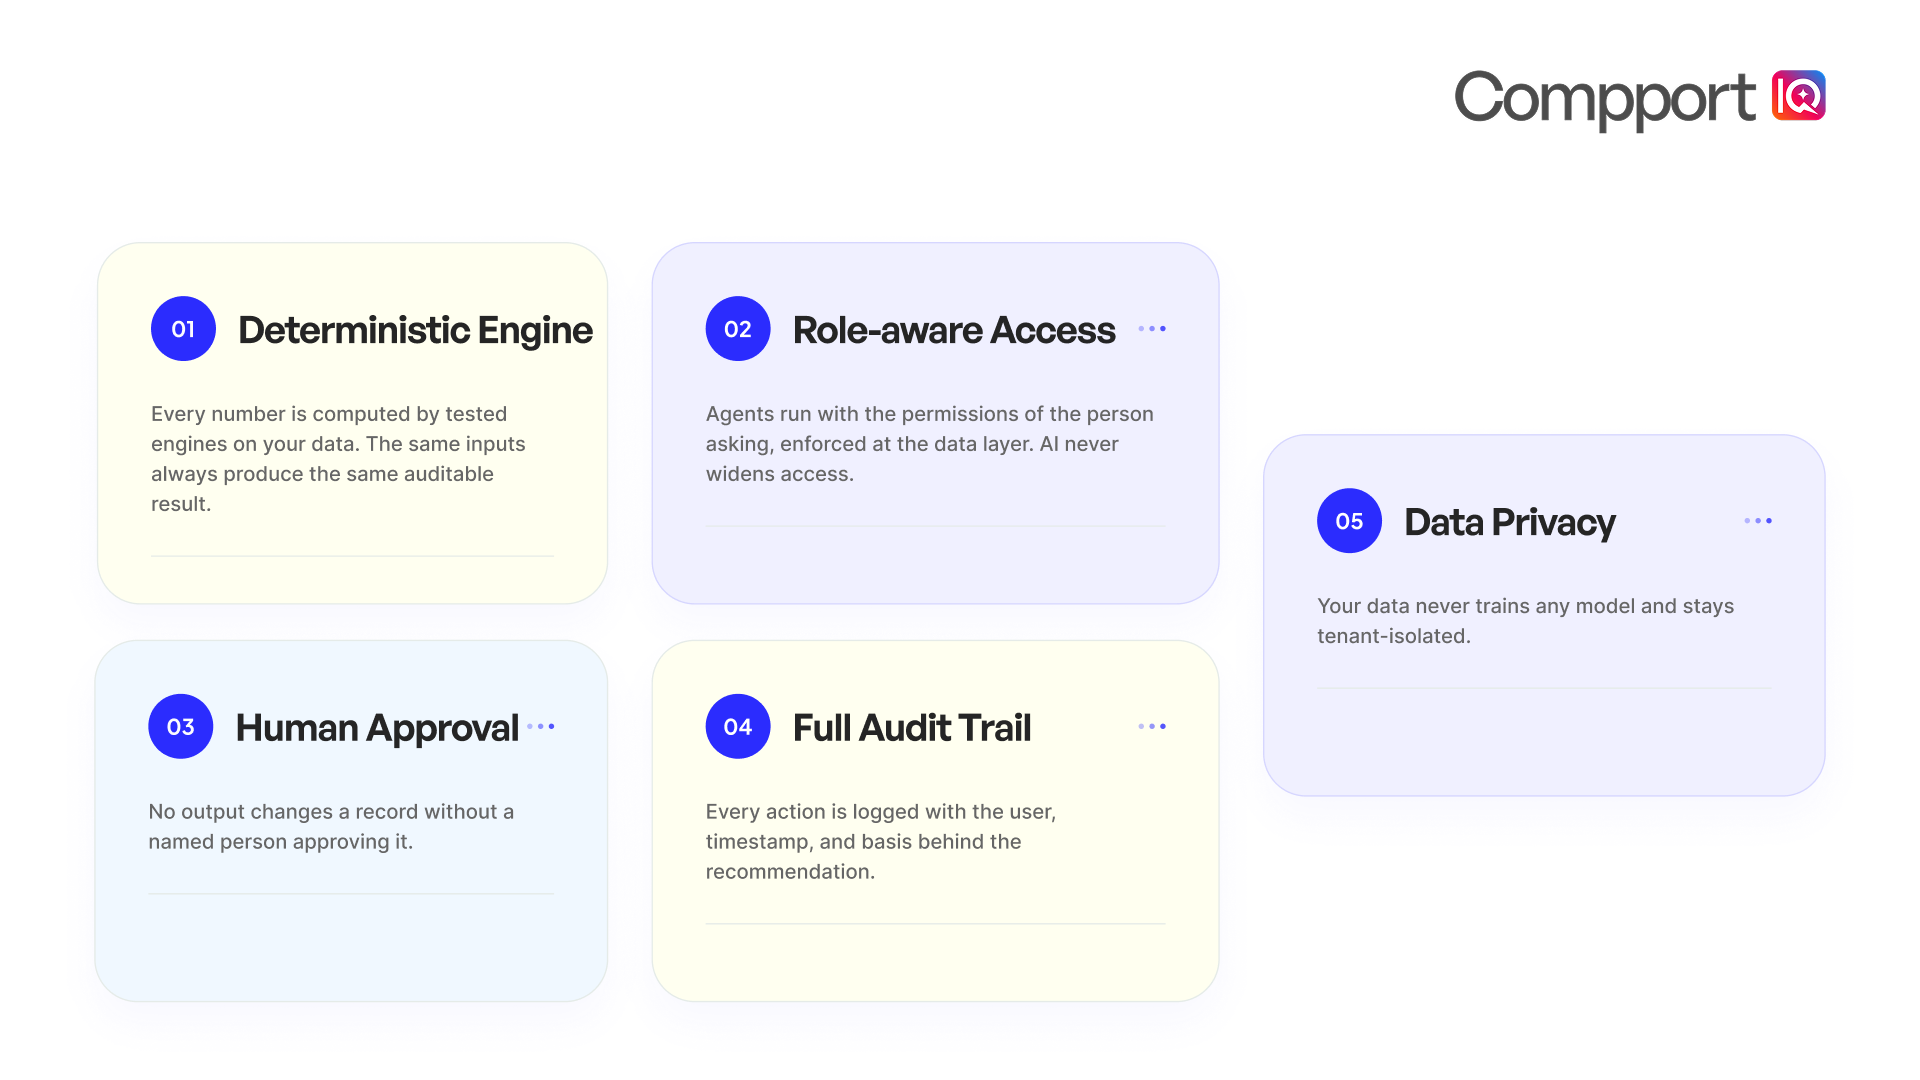
Task: Click the Full Audit Trail heading
Action: [912, 728]
